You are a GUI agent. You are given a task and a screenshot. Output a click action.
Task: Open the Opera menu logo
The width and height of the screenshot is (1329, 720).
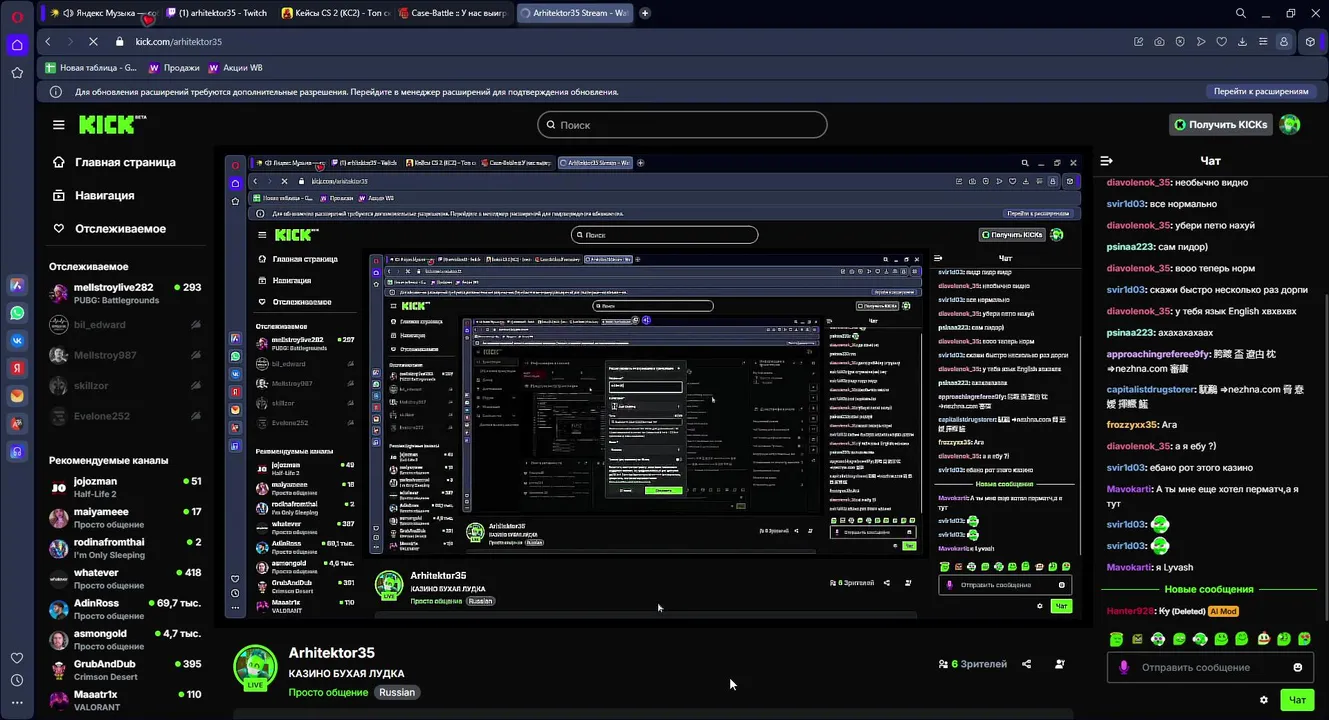pyautogui.click(x=17, y=17)
